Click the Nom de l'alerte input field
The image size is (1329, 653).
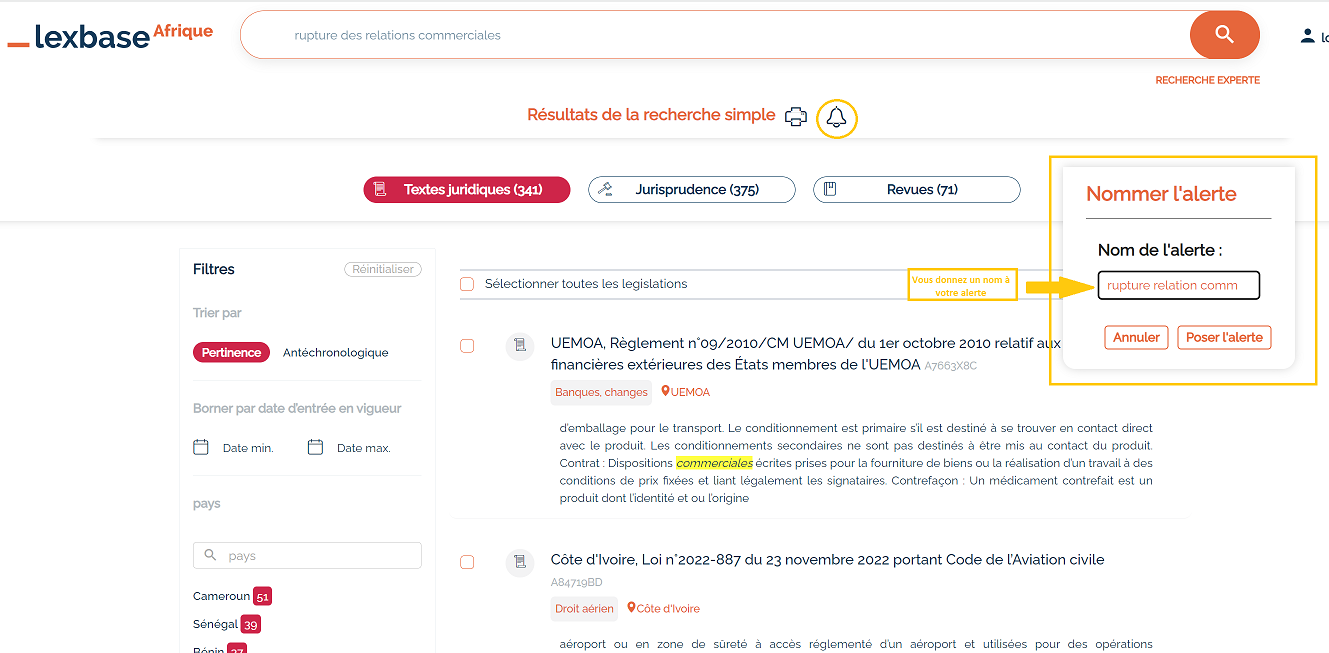click(1178, 286)
